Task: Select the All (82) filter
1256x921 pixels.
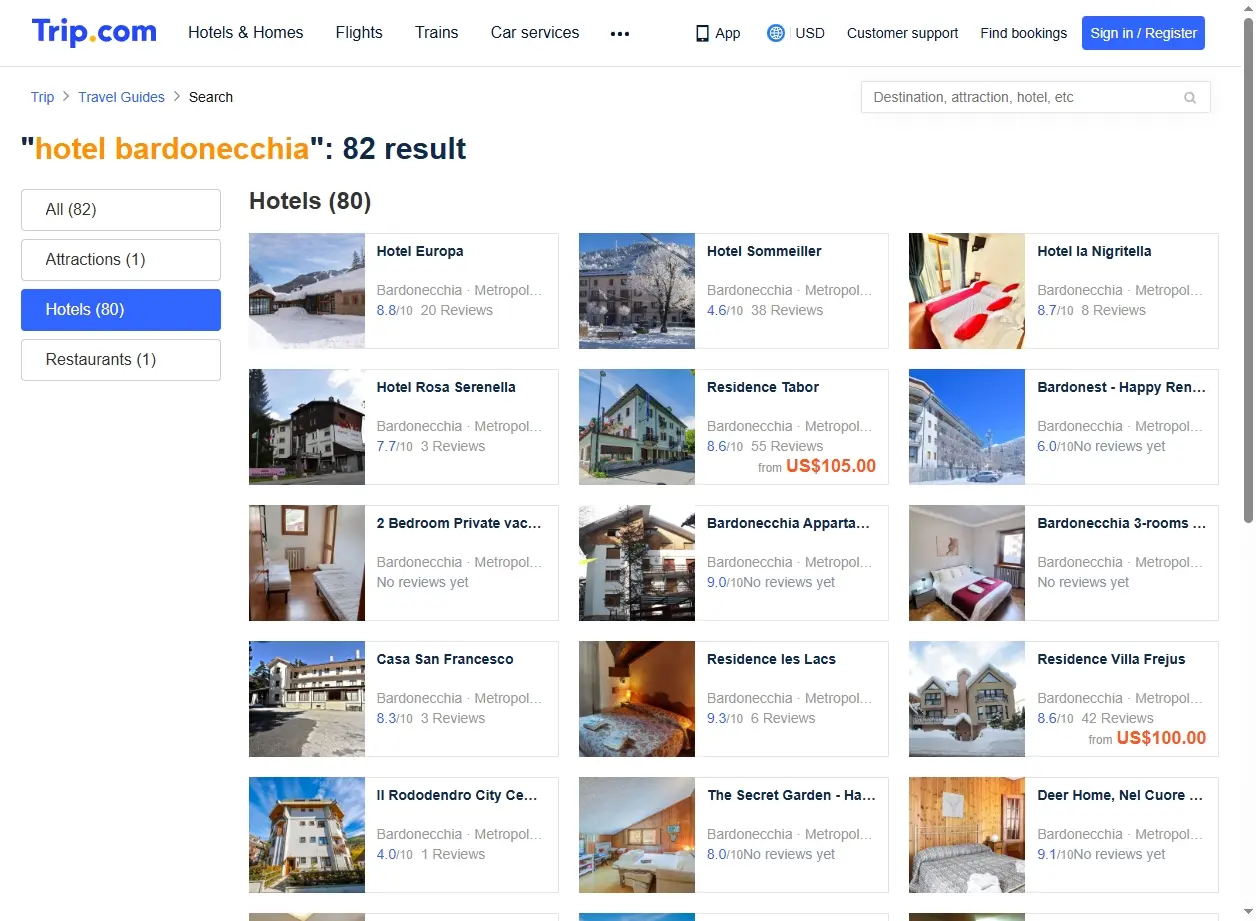Action: point(121,210)
